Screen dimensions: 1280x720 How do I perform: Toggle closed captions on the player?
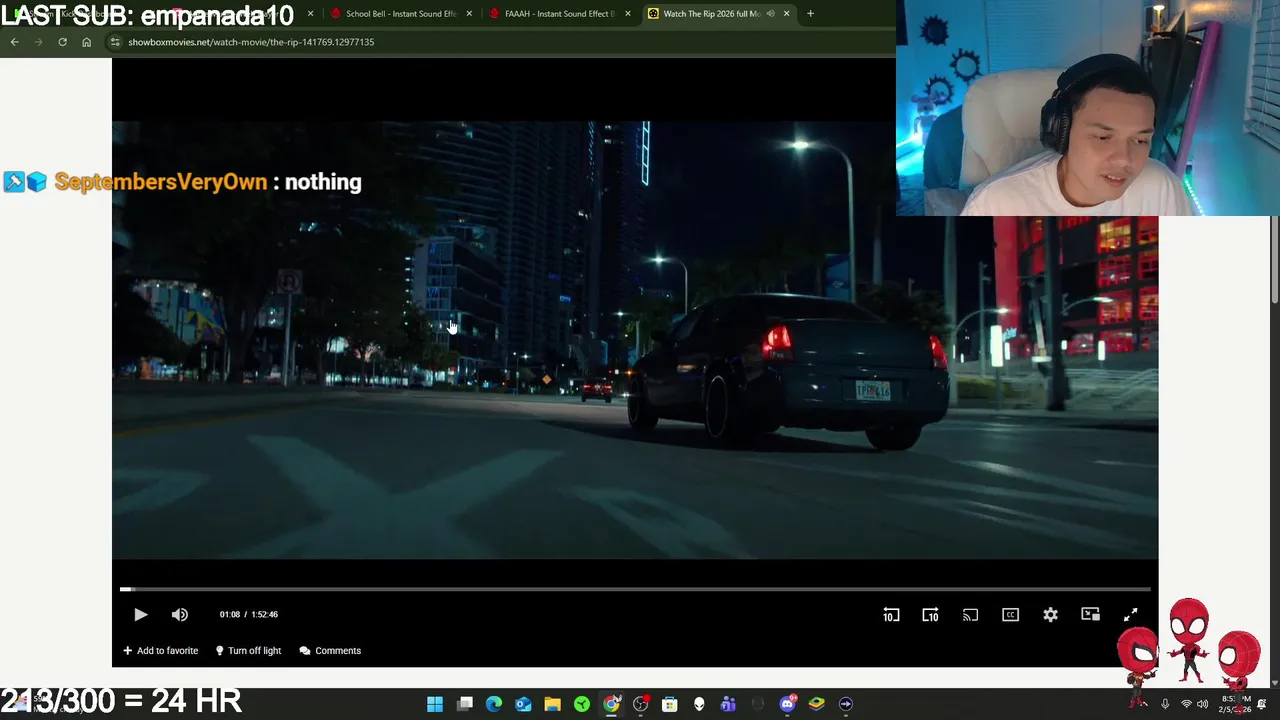tap(1010, 615)
